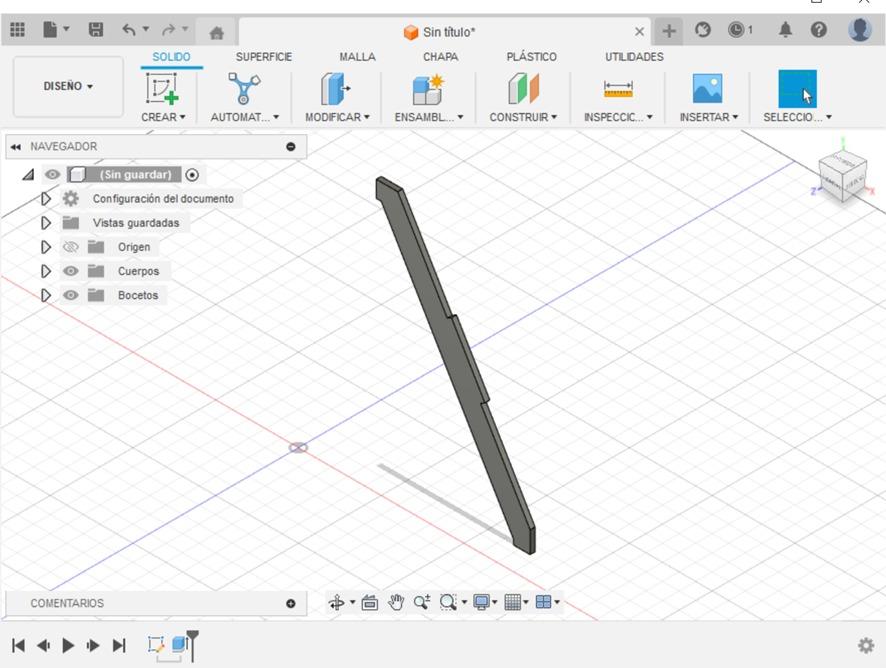Collapse the Navegador panel with the minus button
The width and height of the screenshot is (886, 668).
[x=291, y=147]
